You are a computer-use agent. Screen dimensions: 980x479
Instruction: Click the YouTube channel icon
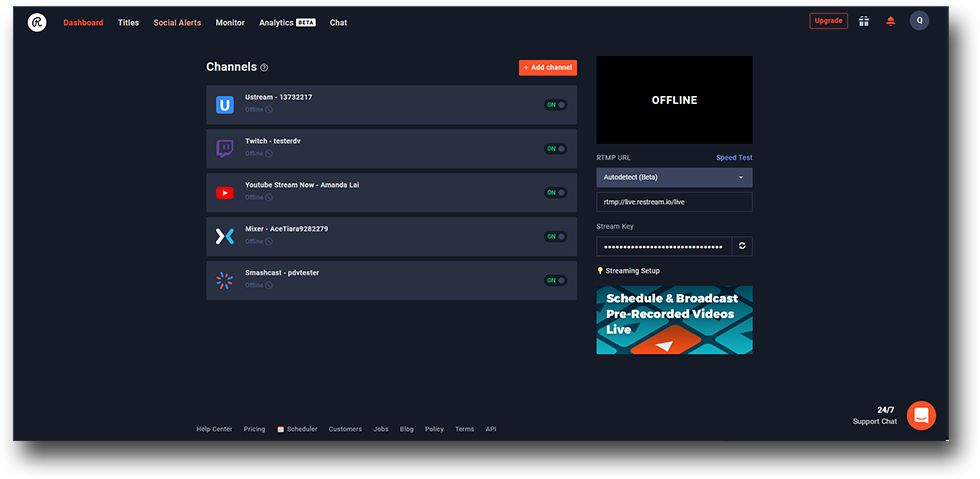pyautogui.click(x=225, y=193)
